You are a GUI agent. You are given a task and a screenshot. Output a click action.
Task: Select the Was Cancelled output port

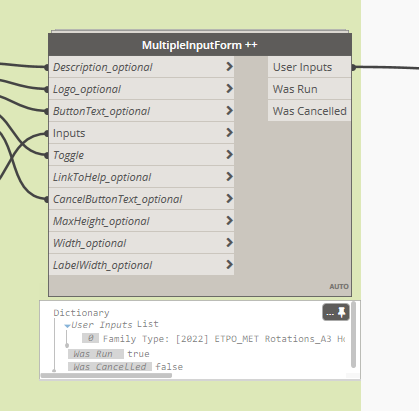pyautogui.click(x=309, y=111)
